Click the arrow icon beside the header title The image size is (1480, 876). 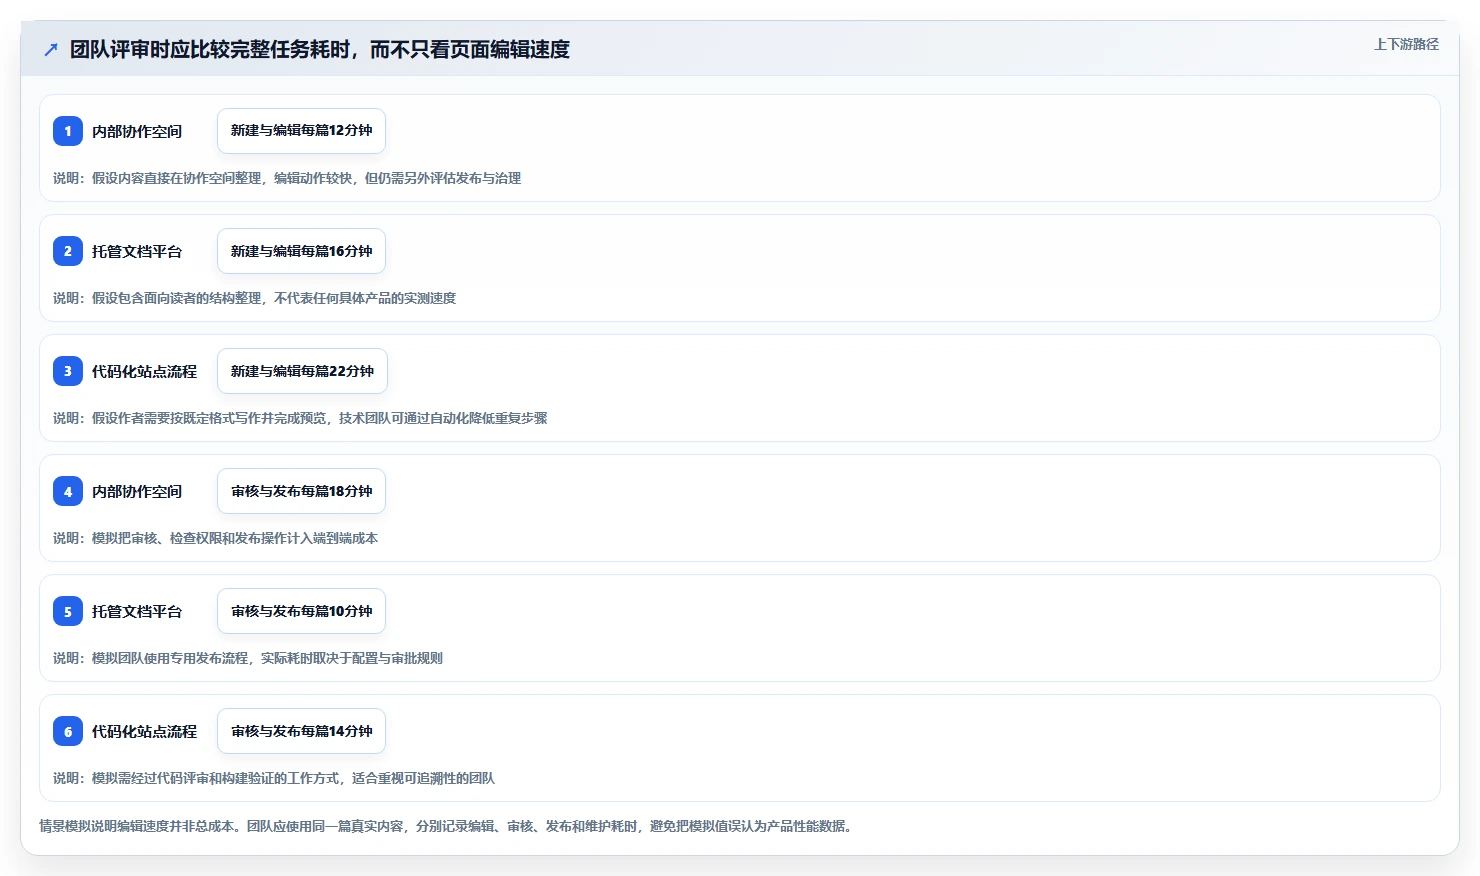click(51, 49)
